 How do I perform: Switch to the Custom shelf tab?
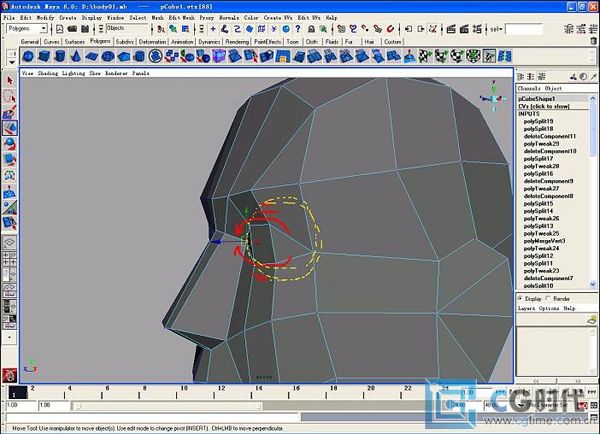(393, 42)
